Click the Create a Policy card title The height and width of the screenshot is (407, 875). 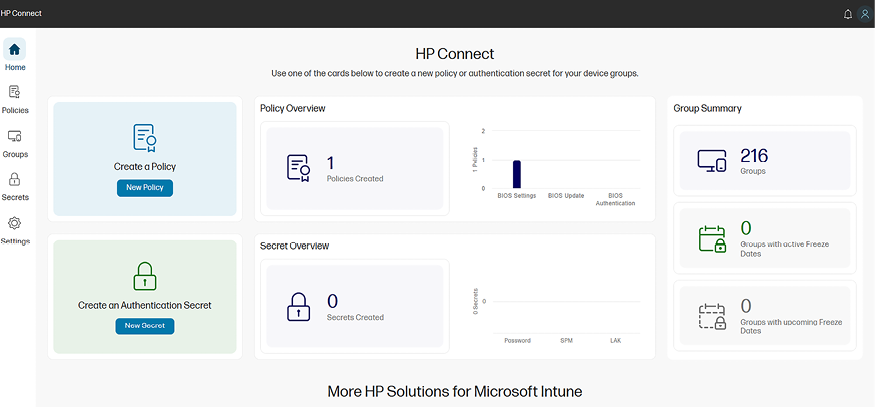(145, 167)
